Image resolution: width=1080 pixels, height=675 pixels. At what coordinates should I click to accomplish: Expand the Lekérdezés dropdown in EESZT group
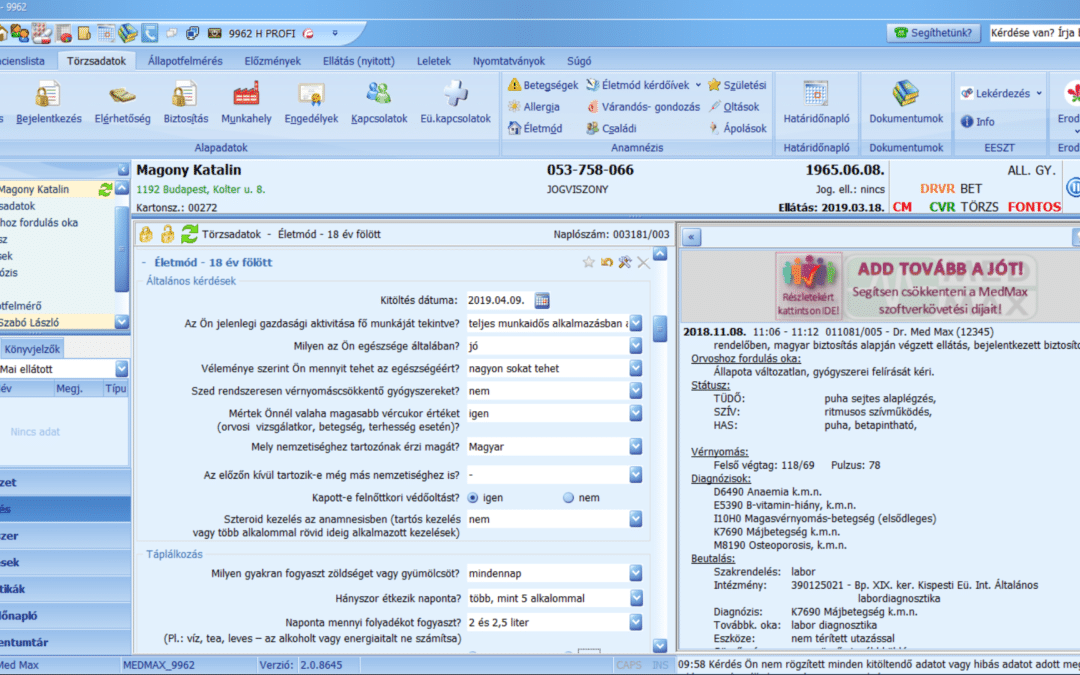point(1037,93)
